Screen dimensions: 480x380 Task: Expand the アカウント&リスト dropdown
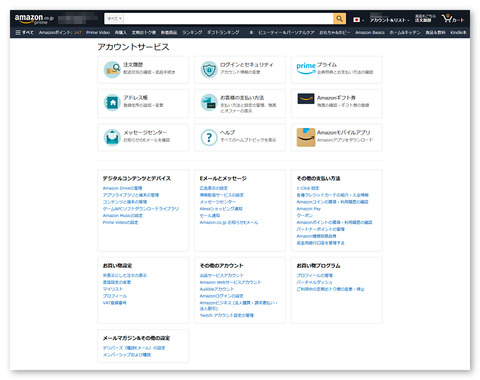click(x=389, y=20)
